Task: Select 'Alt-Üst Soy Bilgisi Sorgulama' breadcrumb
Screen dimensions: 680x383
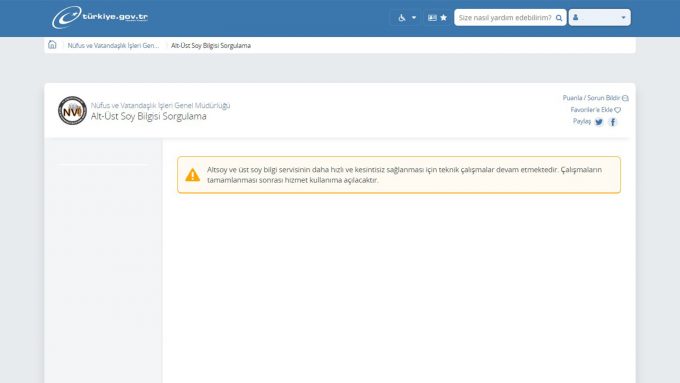Action: coord(211,46)
